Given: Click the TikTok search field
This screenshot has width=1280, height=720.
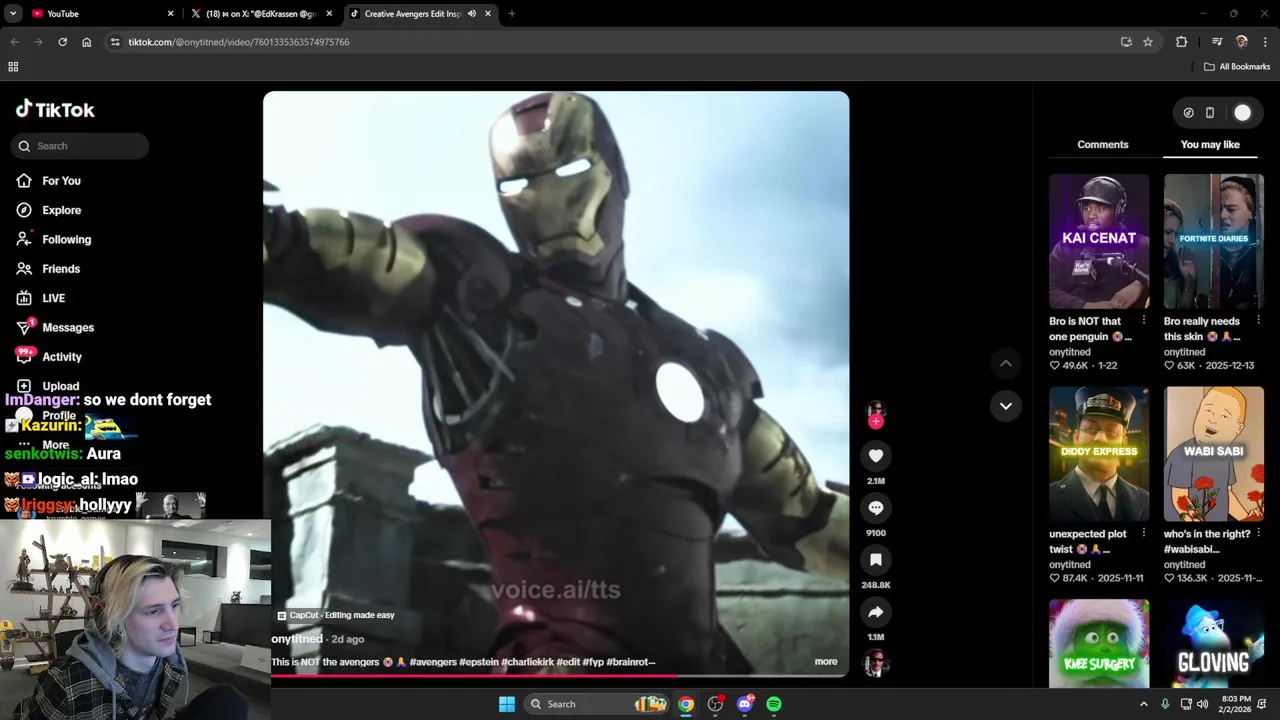Looking at the screenshot, I should [x=80, y=146].
